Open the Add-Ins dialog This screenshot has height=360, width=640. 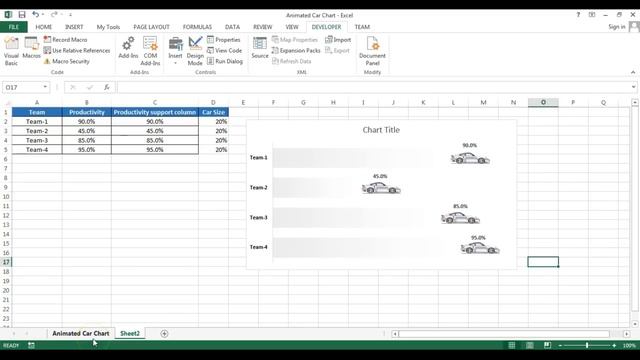pyautogui.click(x=128, y=48)
